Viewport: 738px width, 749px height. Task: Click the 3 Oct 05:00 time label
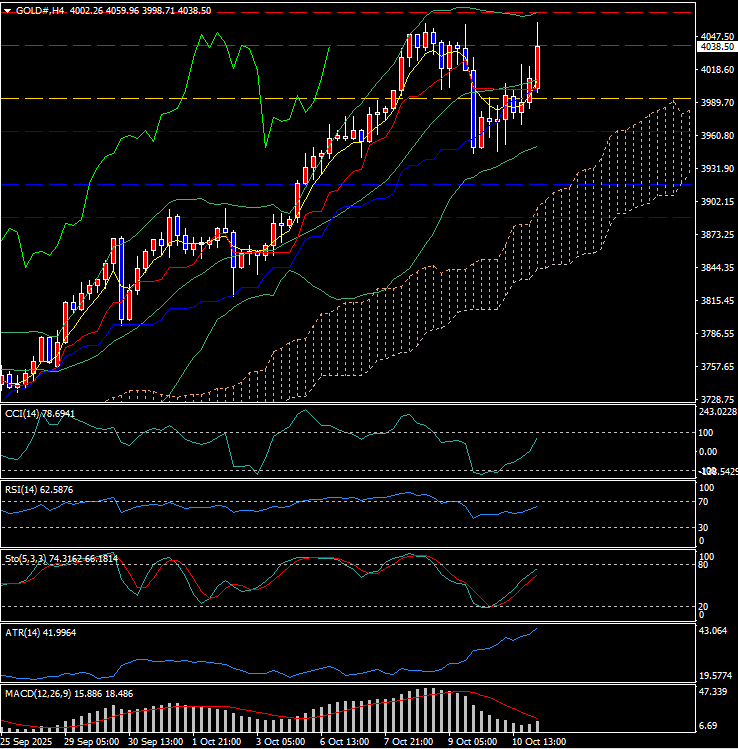click(279, 742)
